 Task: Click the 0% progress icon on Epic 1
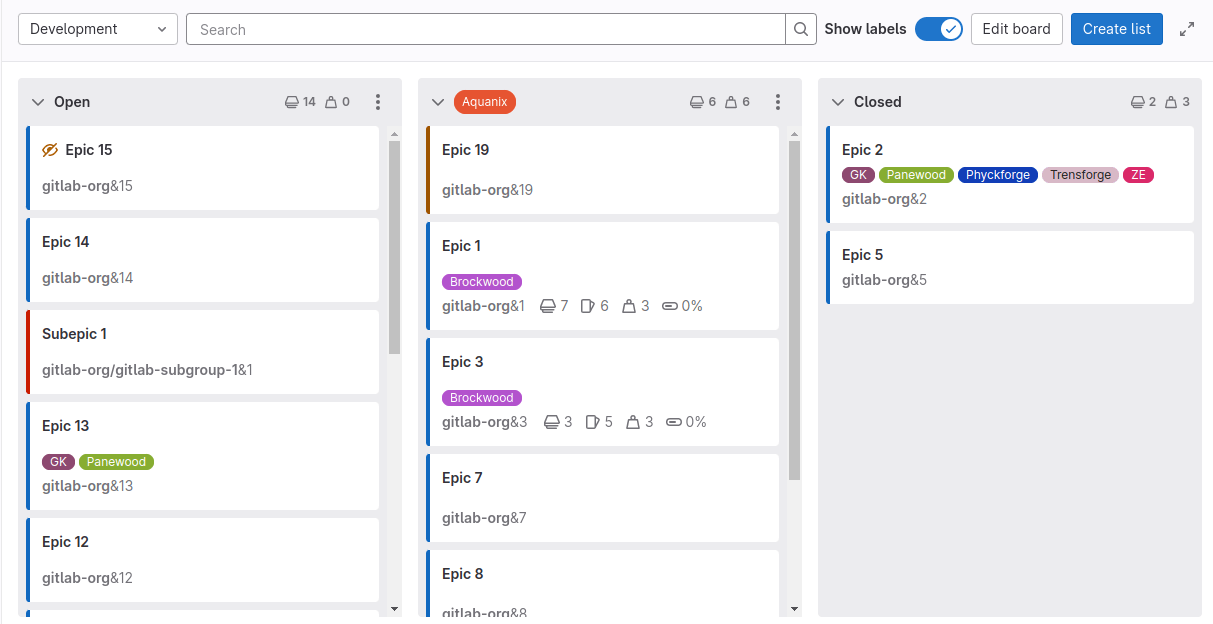point(669,306)
